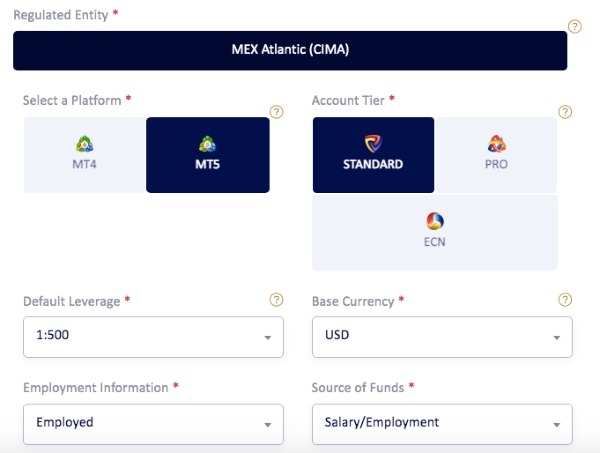Open the Default Leverage 1:500 dropdown
Screen dimensions: 600x453
click(x=153, y=337)
